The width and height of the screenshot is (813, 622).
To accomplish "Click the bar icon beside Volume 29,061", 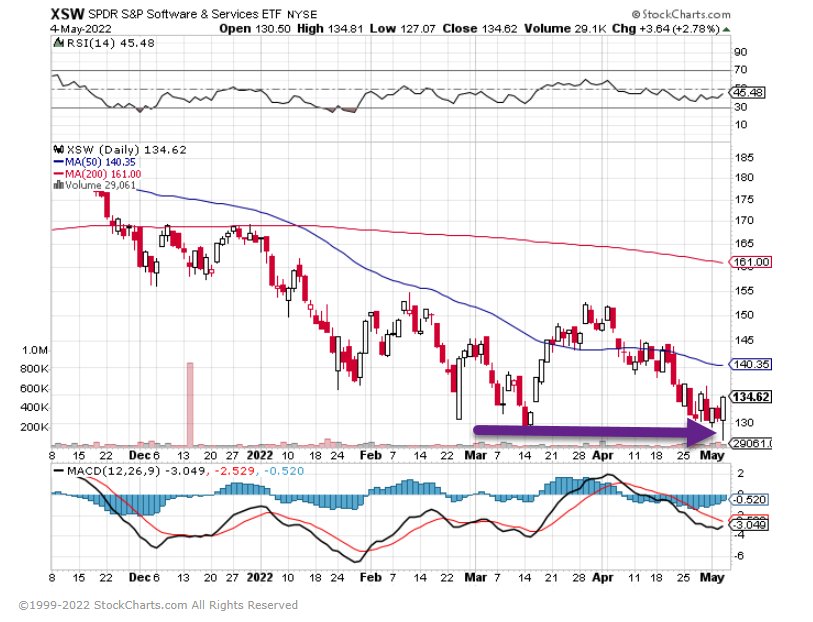I will tap(59, 185).
